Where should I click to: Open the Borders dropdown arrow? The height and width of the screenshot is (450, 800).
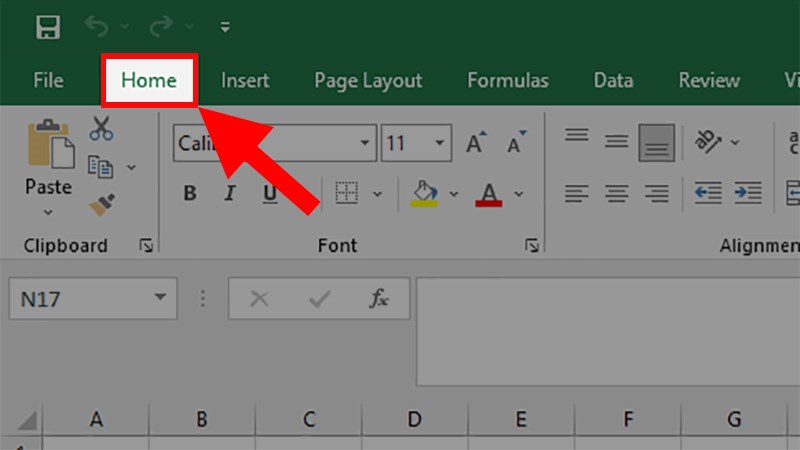click(x=377, y=194)
